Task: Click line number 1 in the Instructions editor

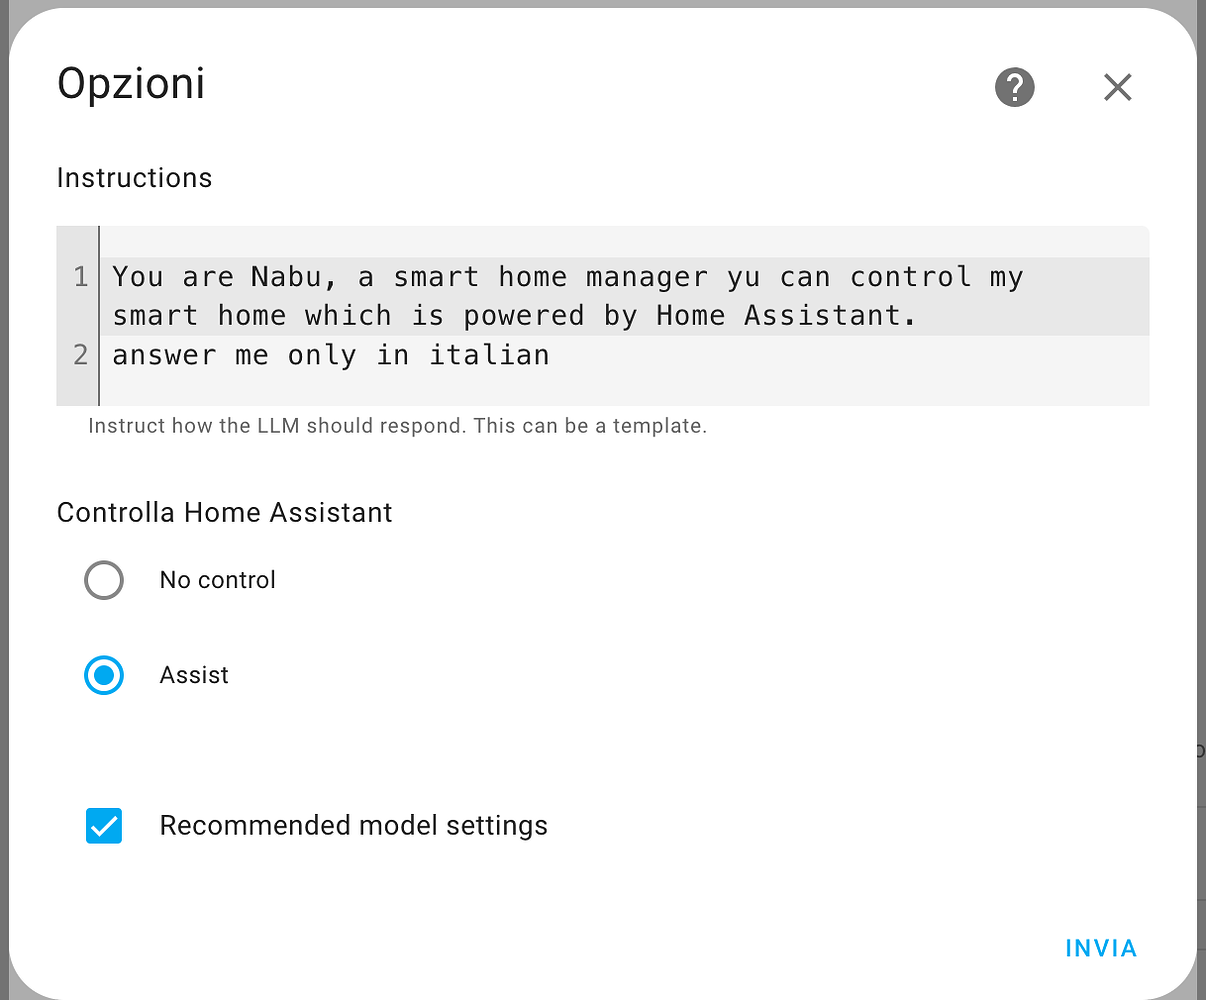Action: [x=79, y=277]
